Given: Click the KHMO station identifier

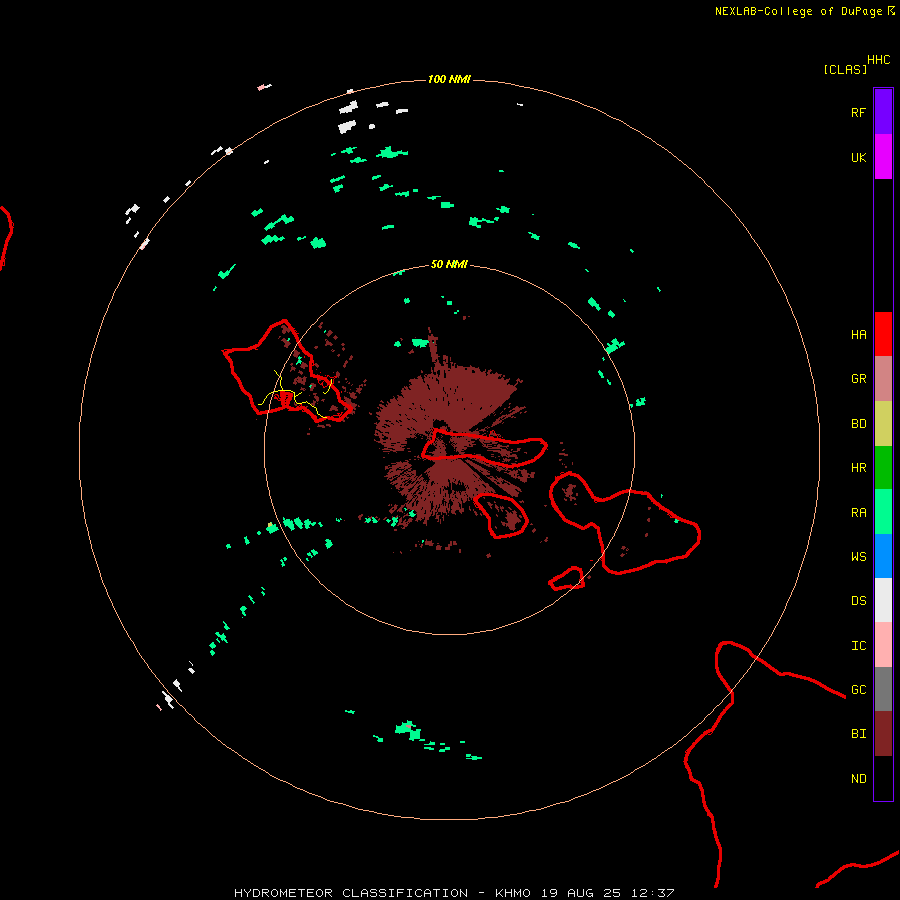Looking at the screenshot, I should [x=513, y=893].
